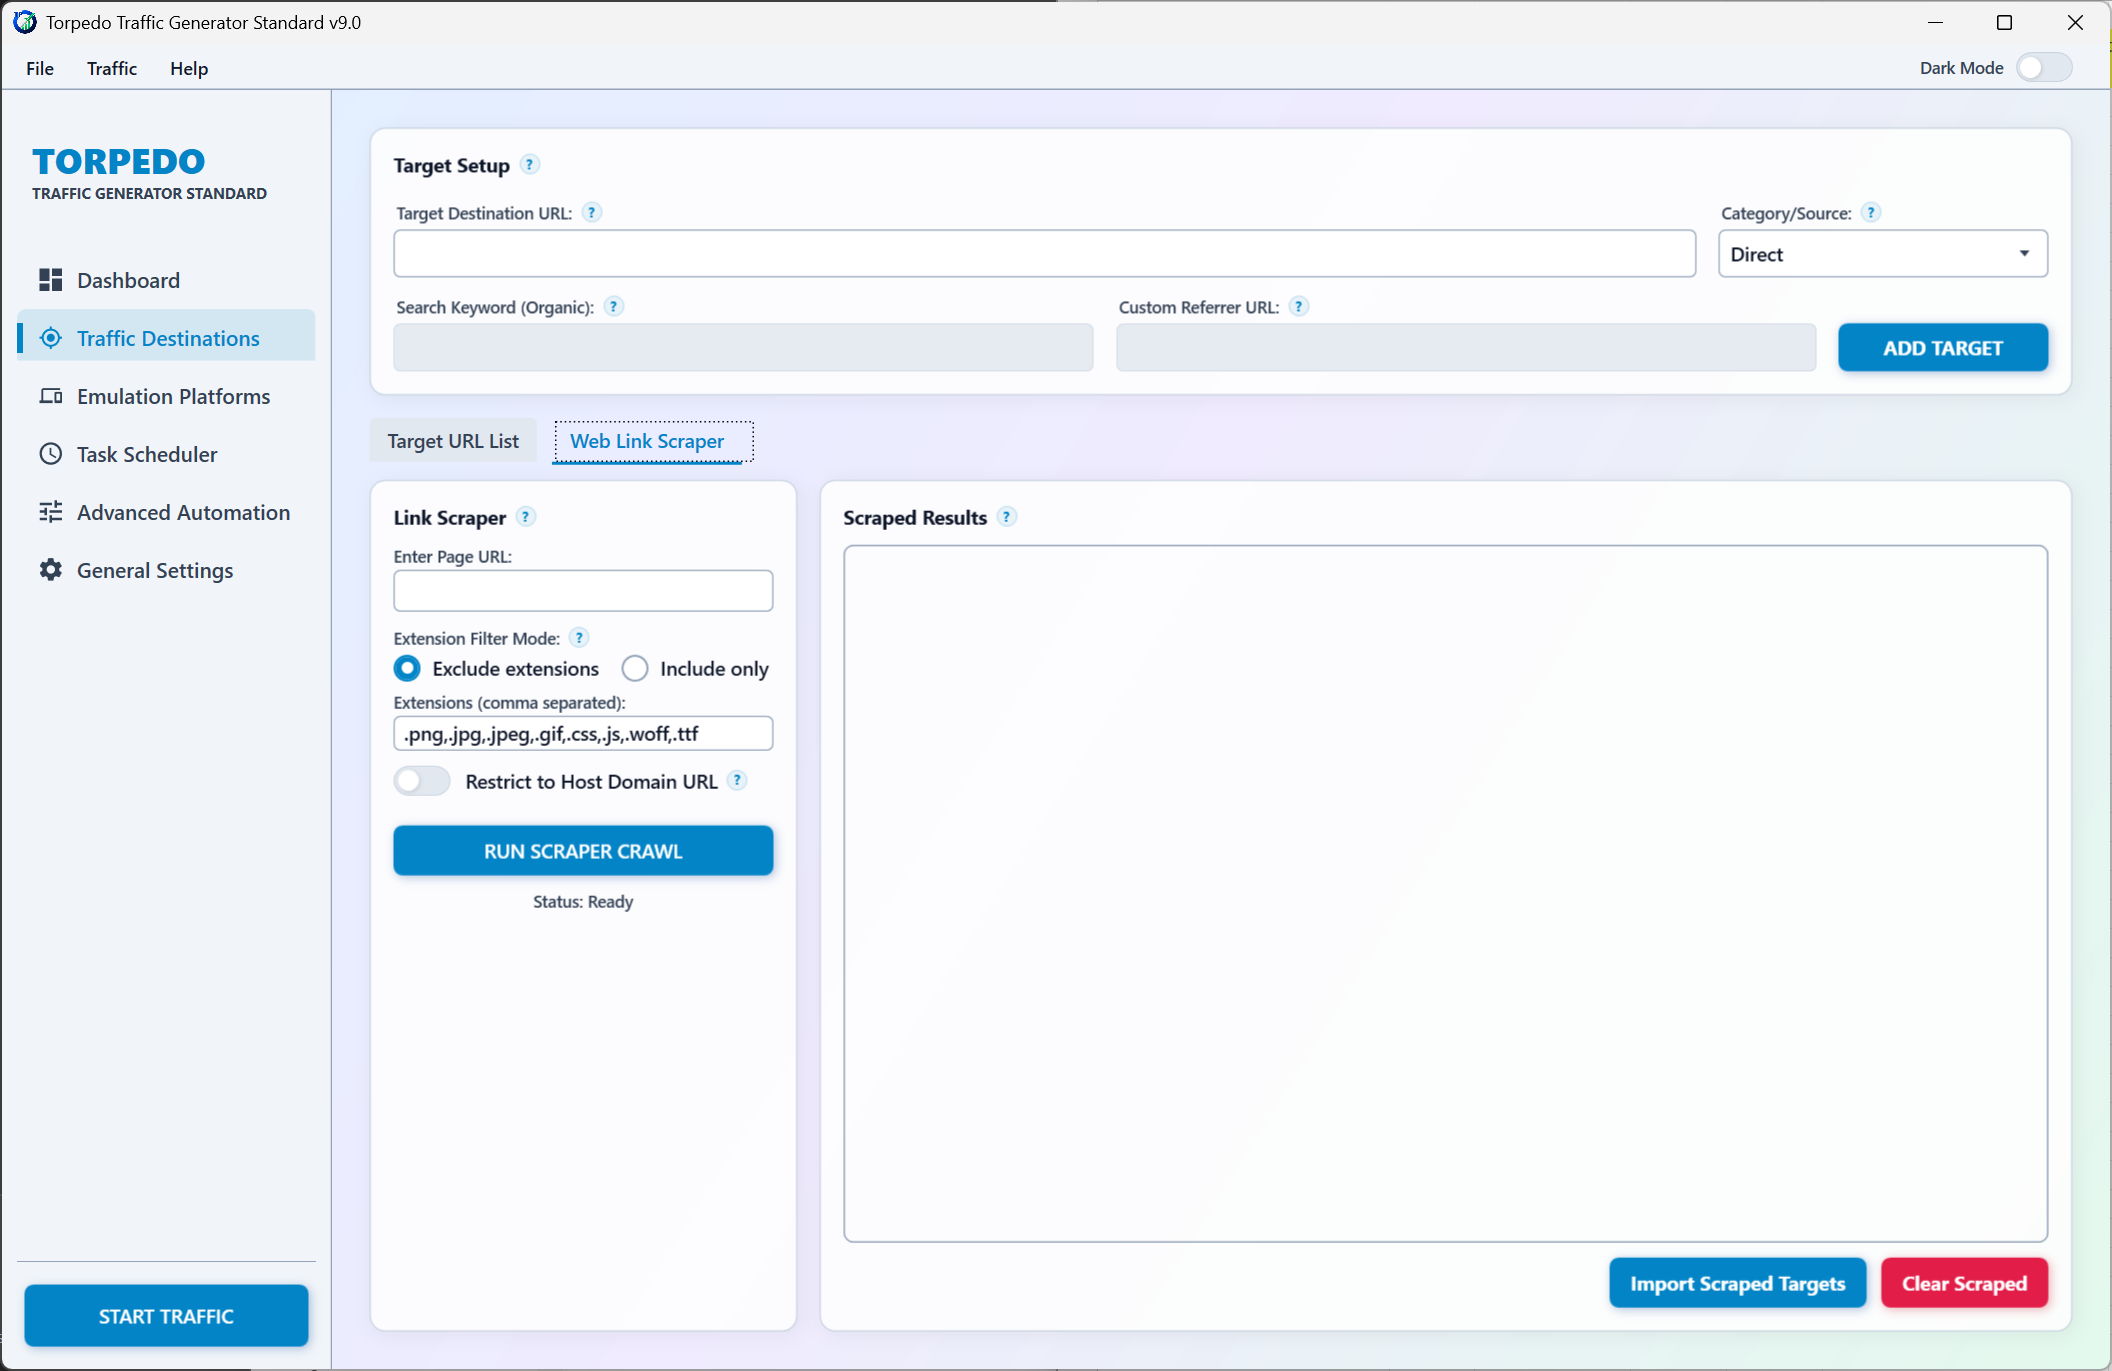Click the ADD TARGET button
This screenshot has height=1371, width=2112.
1942,348
